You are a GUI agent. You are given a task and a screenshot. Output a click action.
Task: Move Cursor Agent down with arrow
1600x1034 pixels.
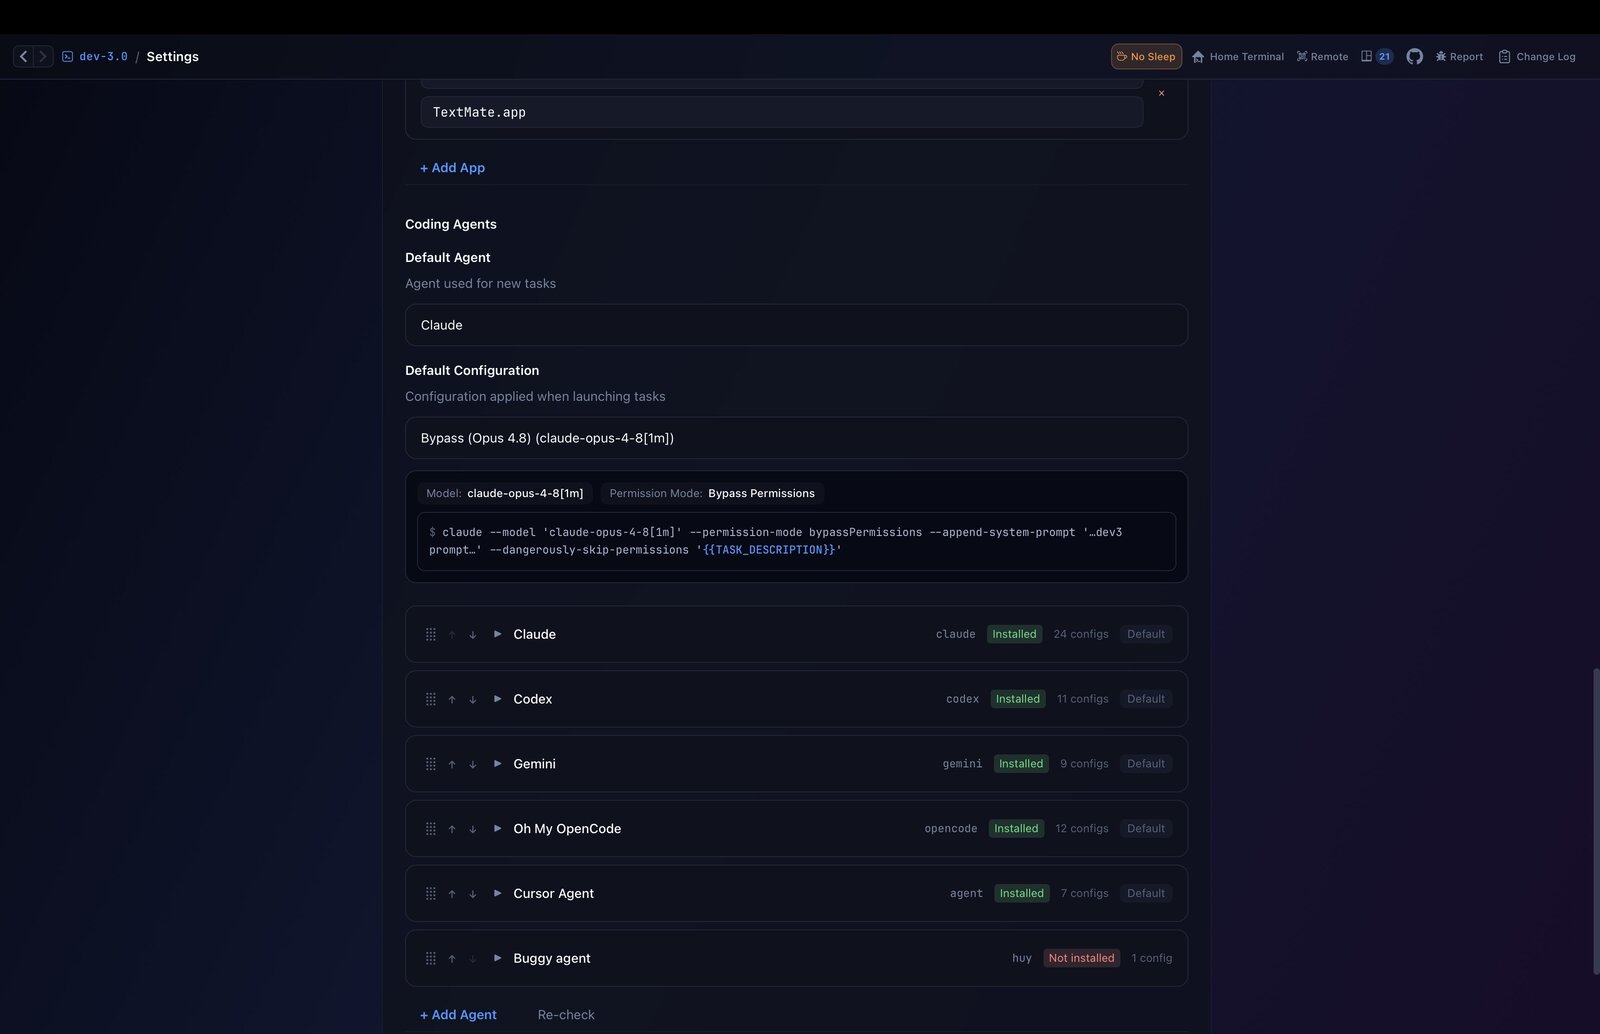[473, 895]
